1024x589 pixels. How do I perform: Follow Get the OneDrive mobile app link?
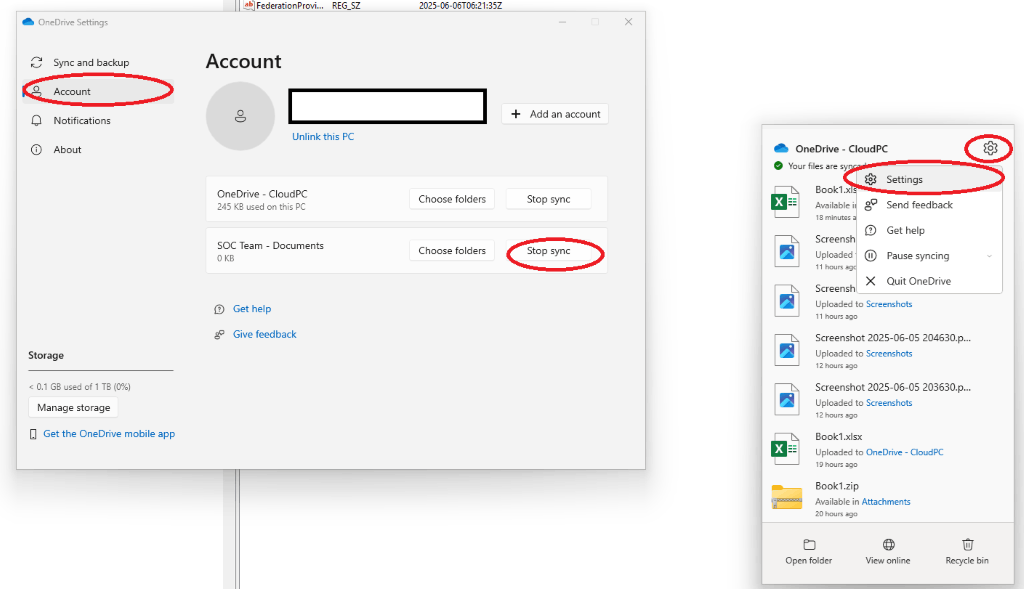click(x=109, y=434)
